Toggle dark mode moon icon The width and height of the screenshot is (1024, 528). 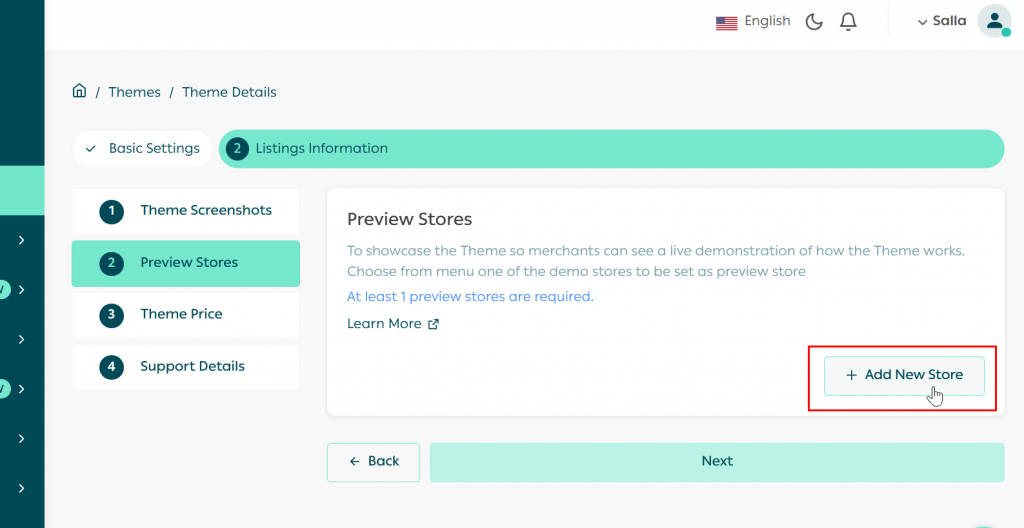click(x=814, y=22)
